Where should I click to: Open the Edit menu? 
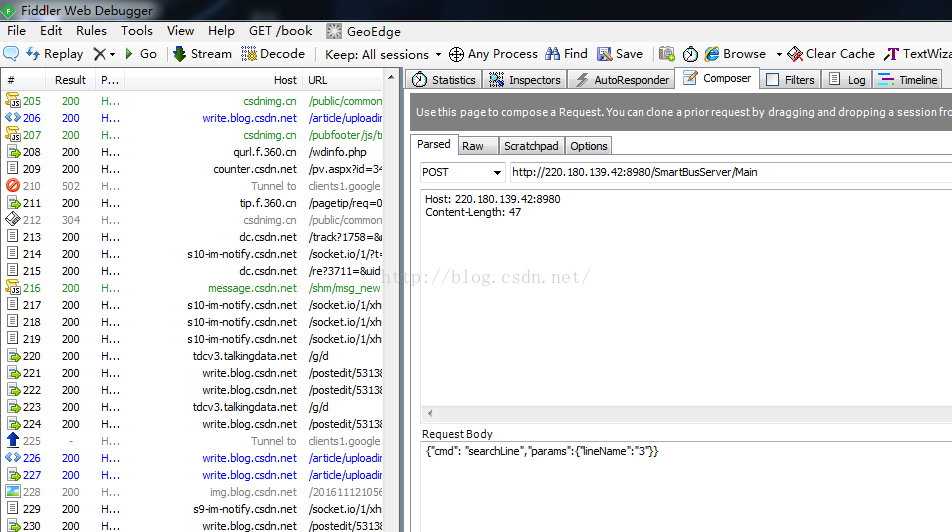[x=51, y=31]
